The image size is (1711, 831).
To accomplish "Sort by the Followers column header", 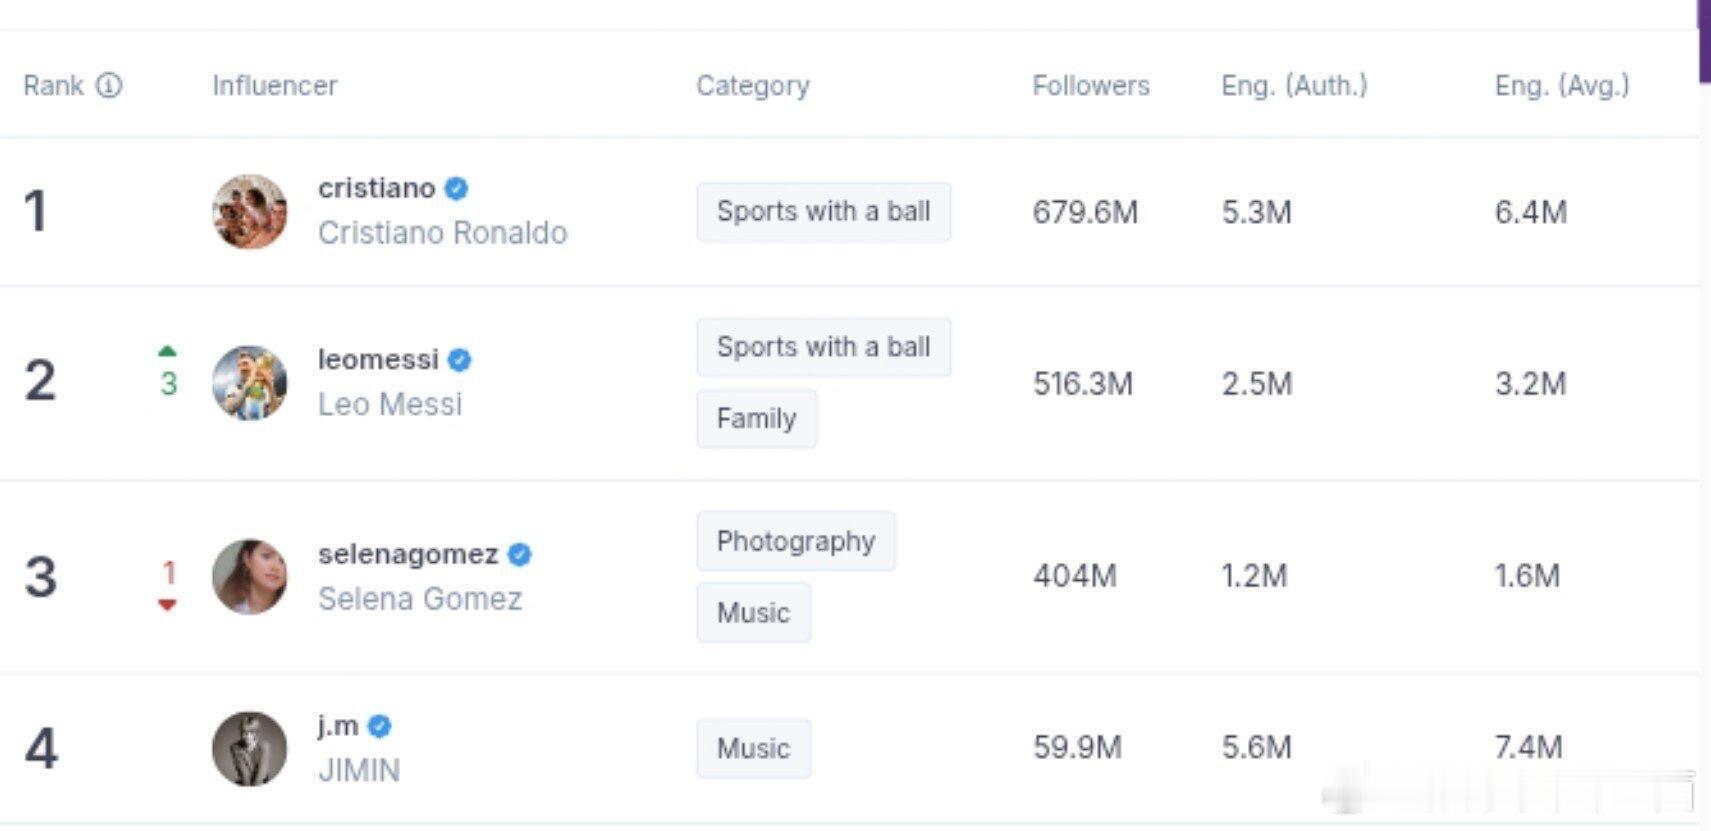I will [1091, 86].
